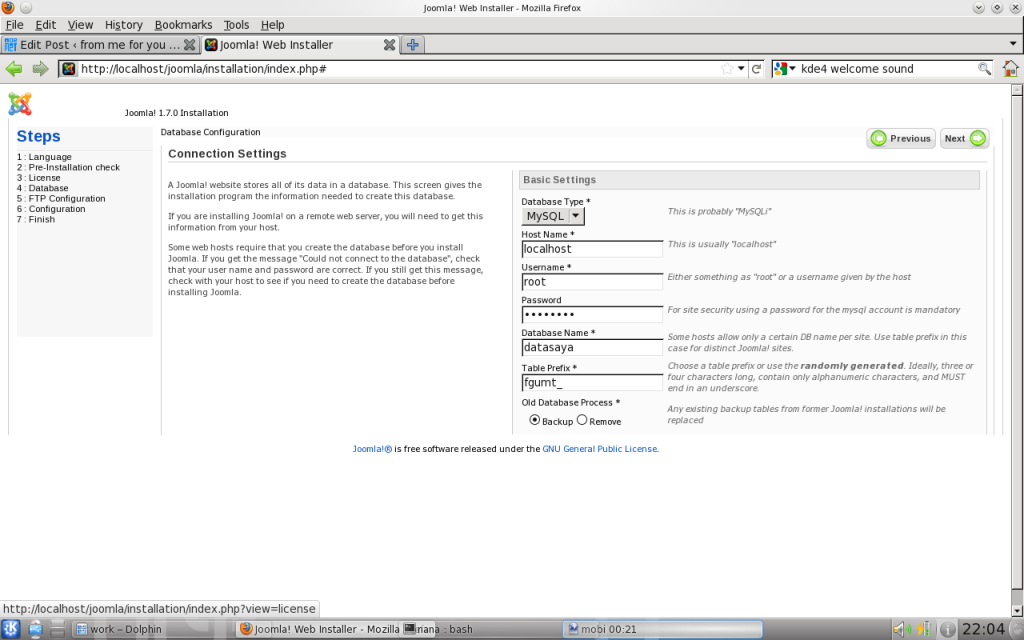Open the KDE application launcher
Viewport: 1024px width, 640px height.
pyautogui.click(x=11, y=629)
